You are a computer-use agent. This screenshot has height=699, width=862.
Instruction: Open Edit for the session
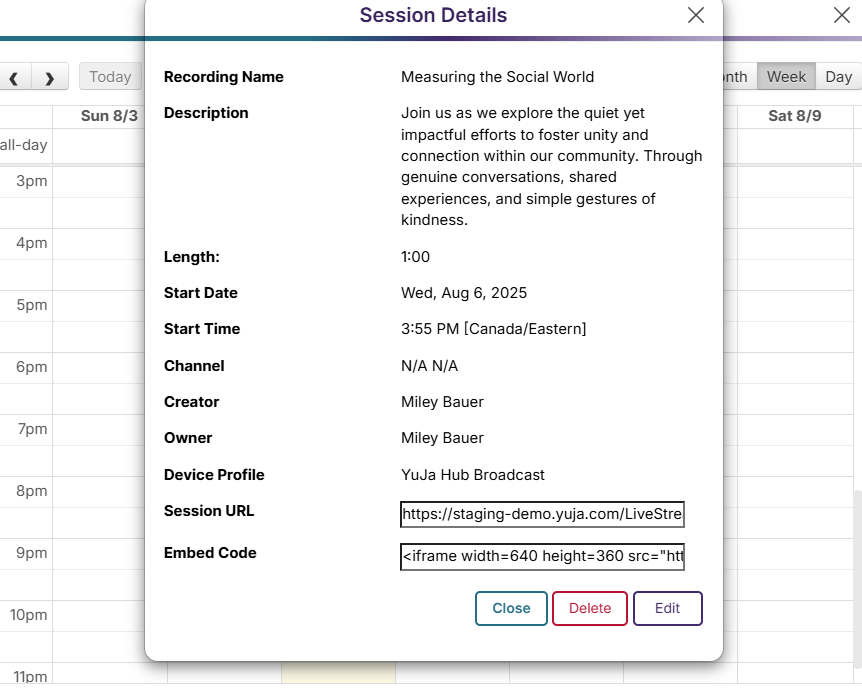point(667,608)
